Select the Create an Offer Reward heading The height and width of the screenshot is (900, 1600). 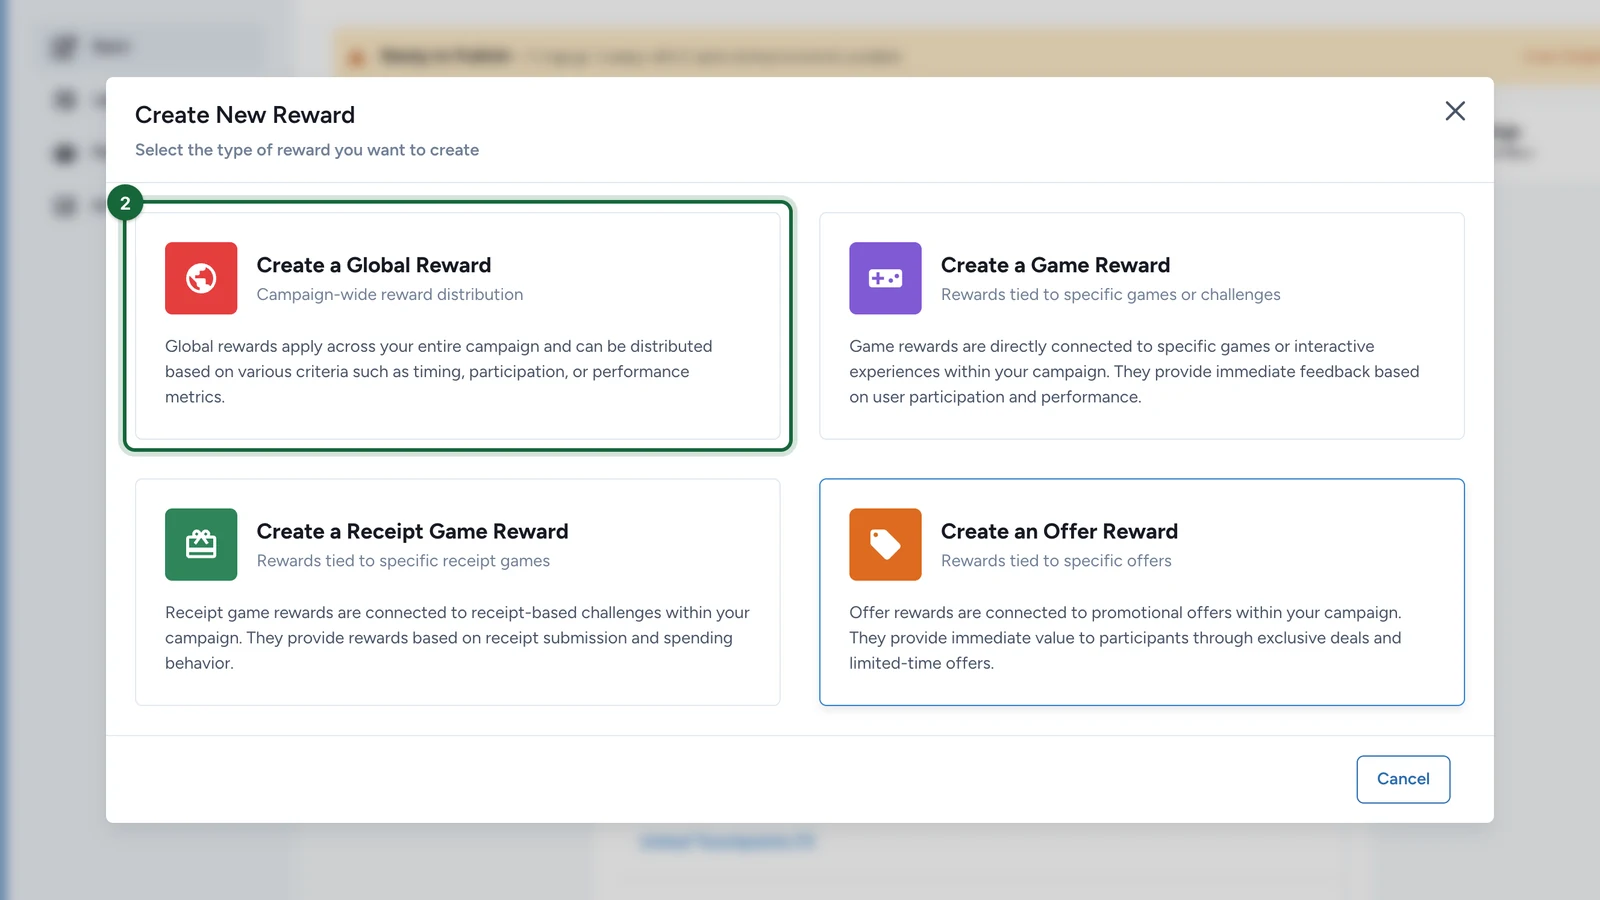point(1059,531)
